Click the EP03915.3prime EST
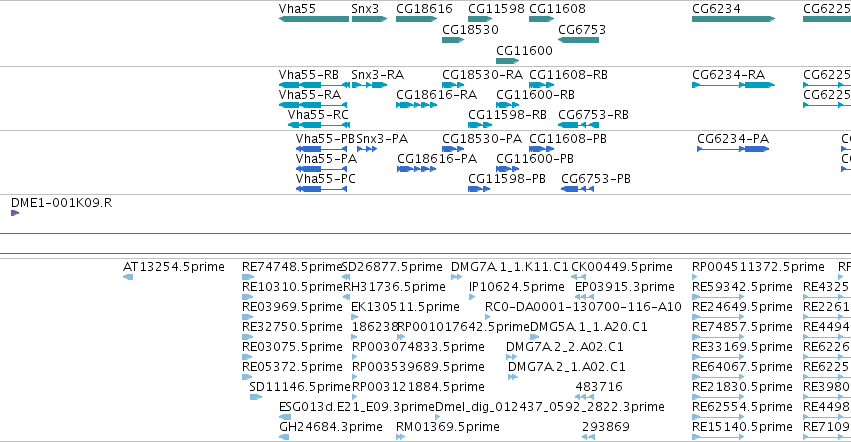 pos(585,297)
